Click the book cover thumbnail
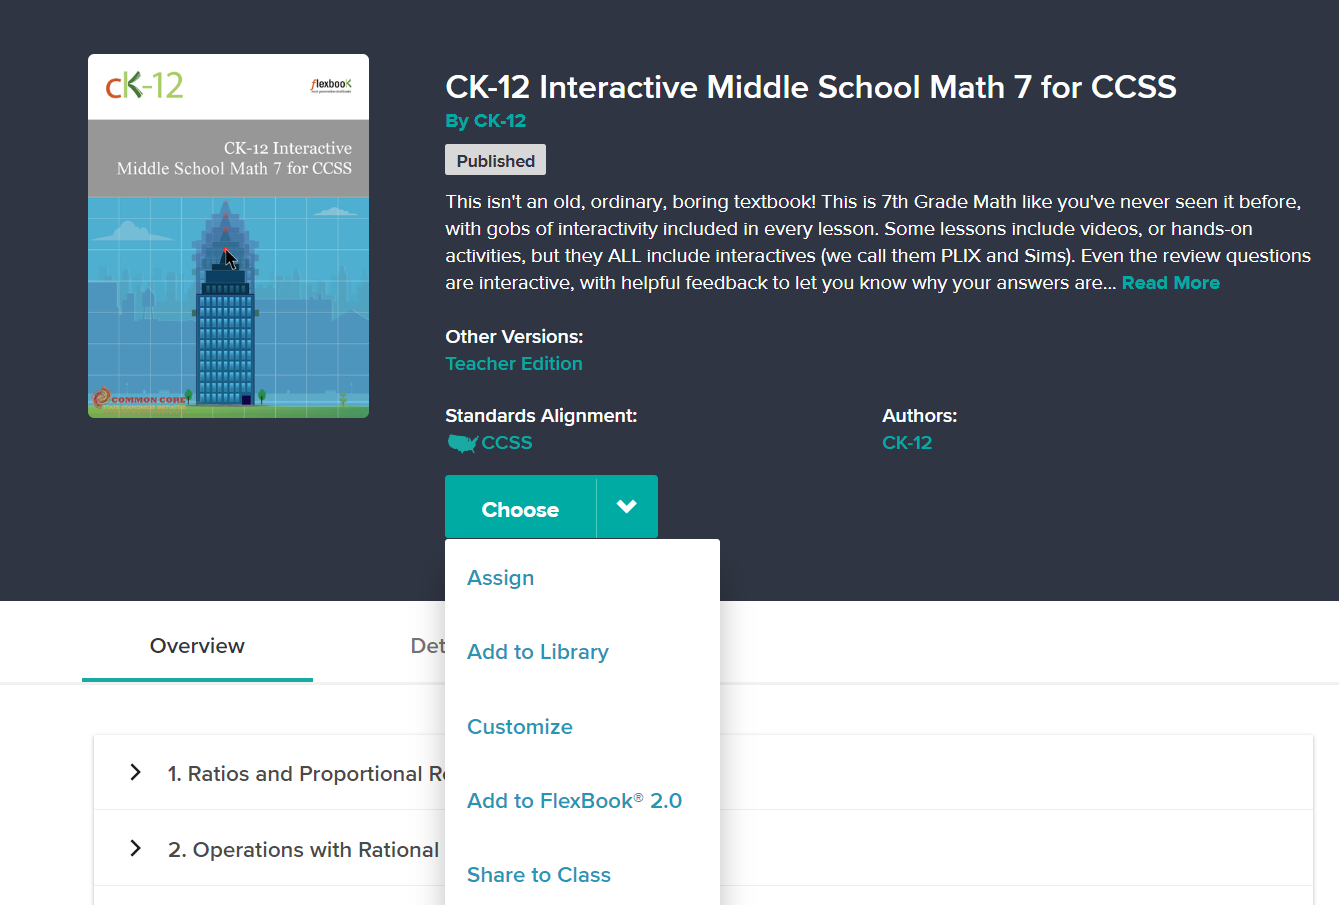This screenshot has height=905, width=1339. [228, 235]
